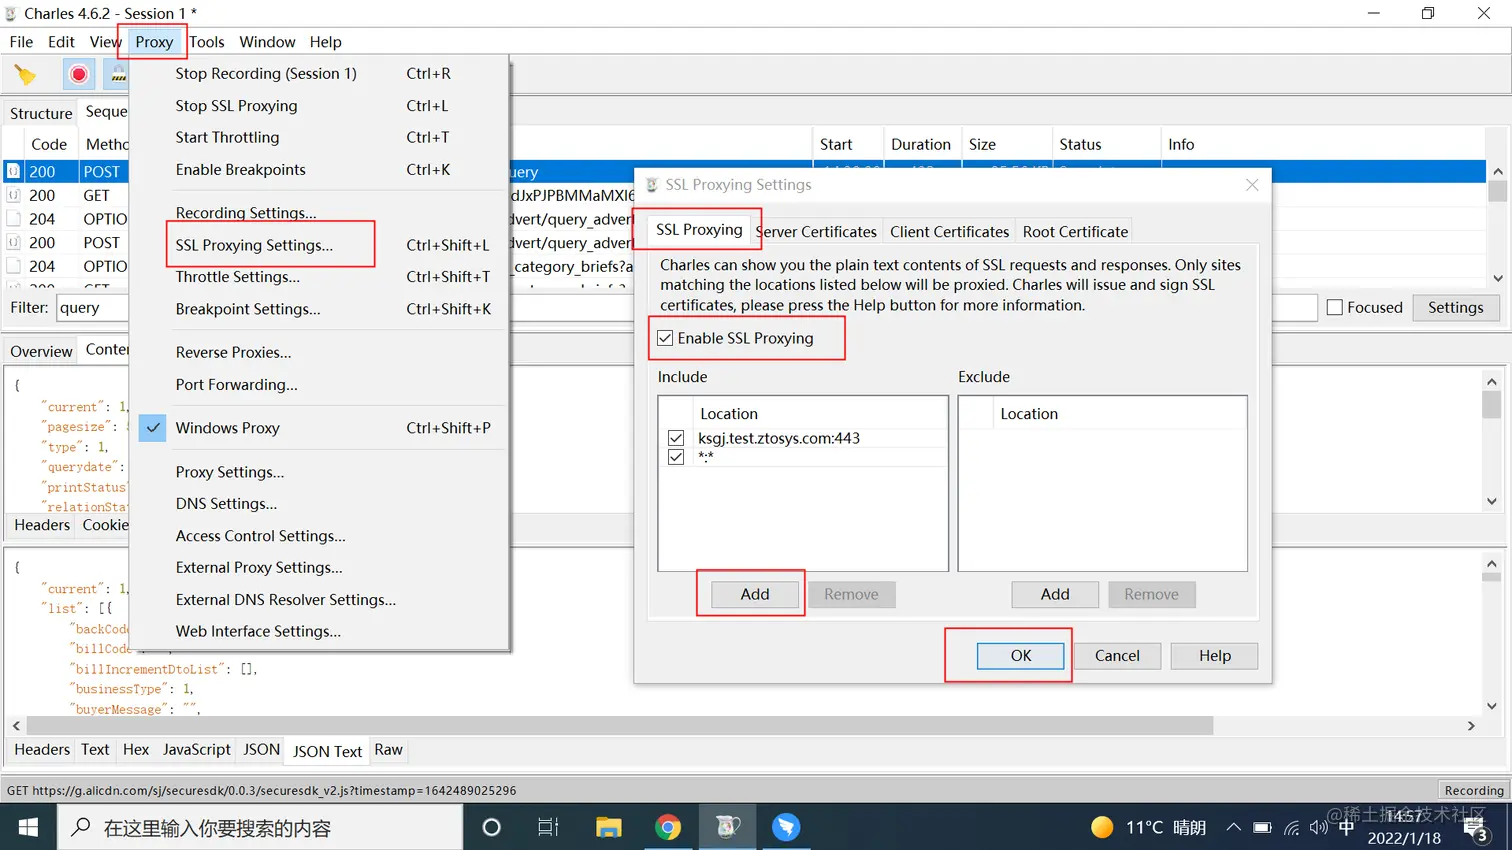Click the red record button icon
Viewport: 1512px width, 850px height.
(x=78, y=75)
